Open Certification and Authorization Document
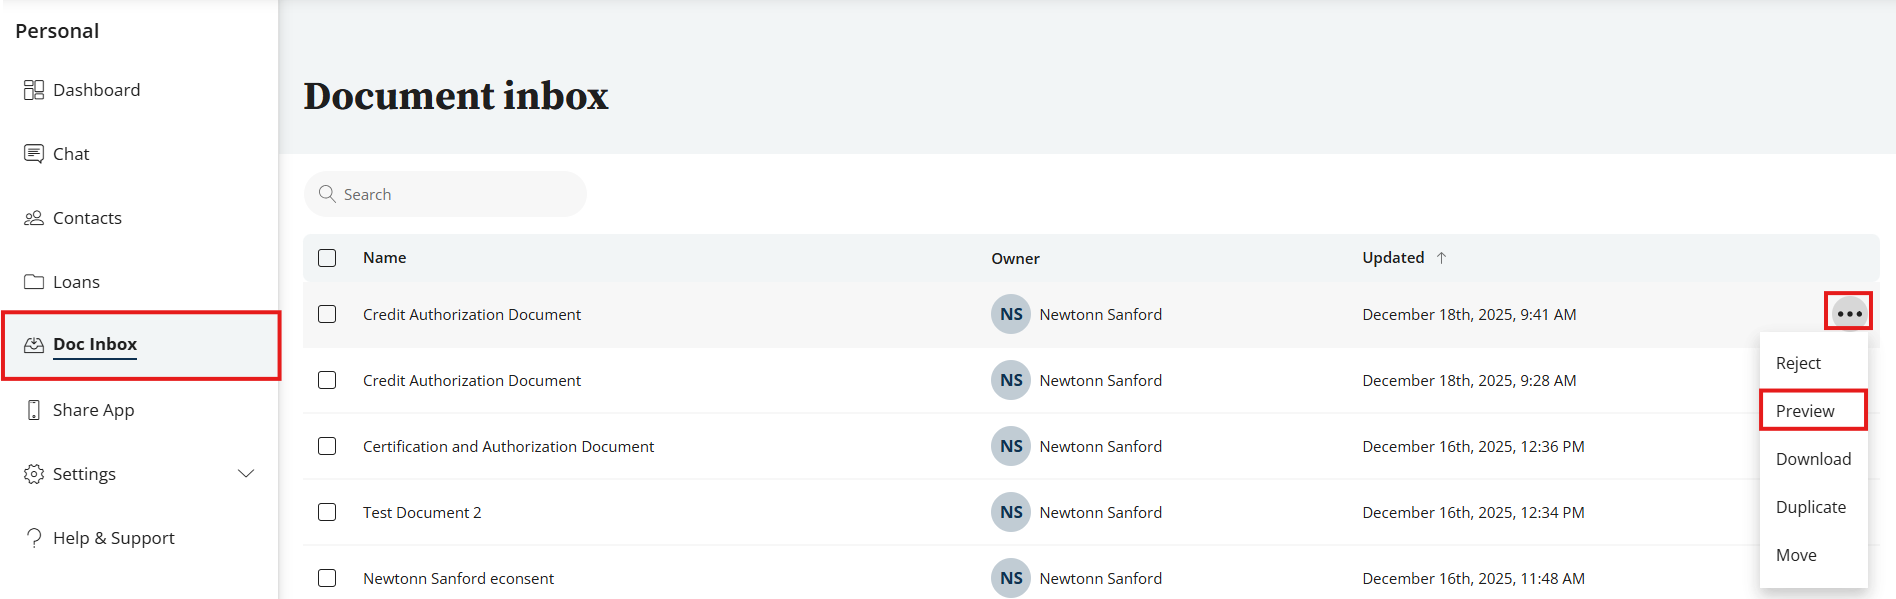The height and width of the screenshot is (599, 1896). click(x=508, y=446)
